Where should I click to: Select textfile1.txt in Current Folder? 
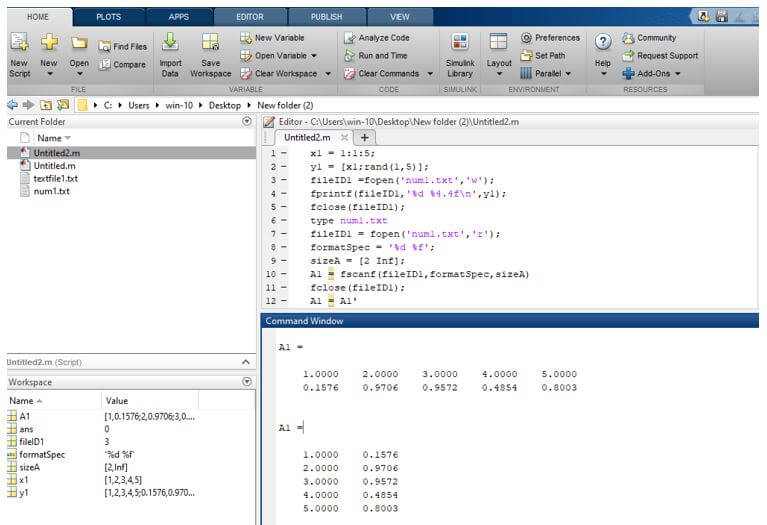55,178
